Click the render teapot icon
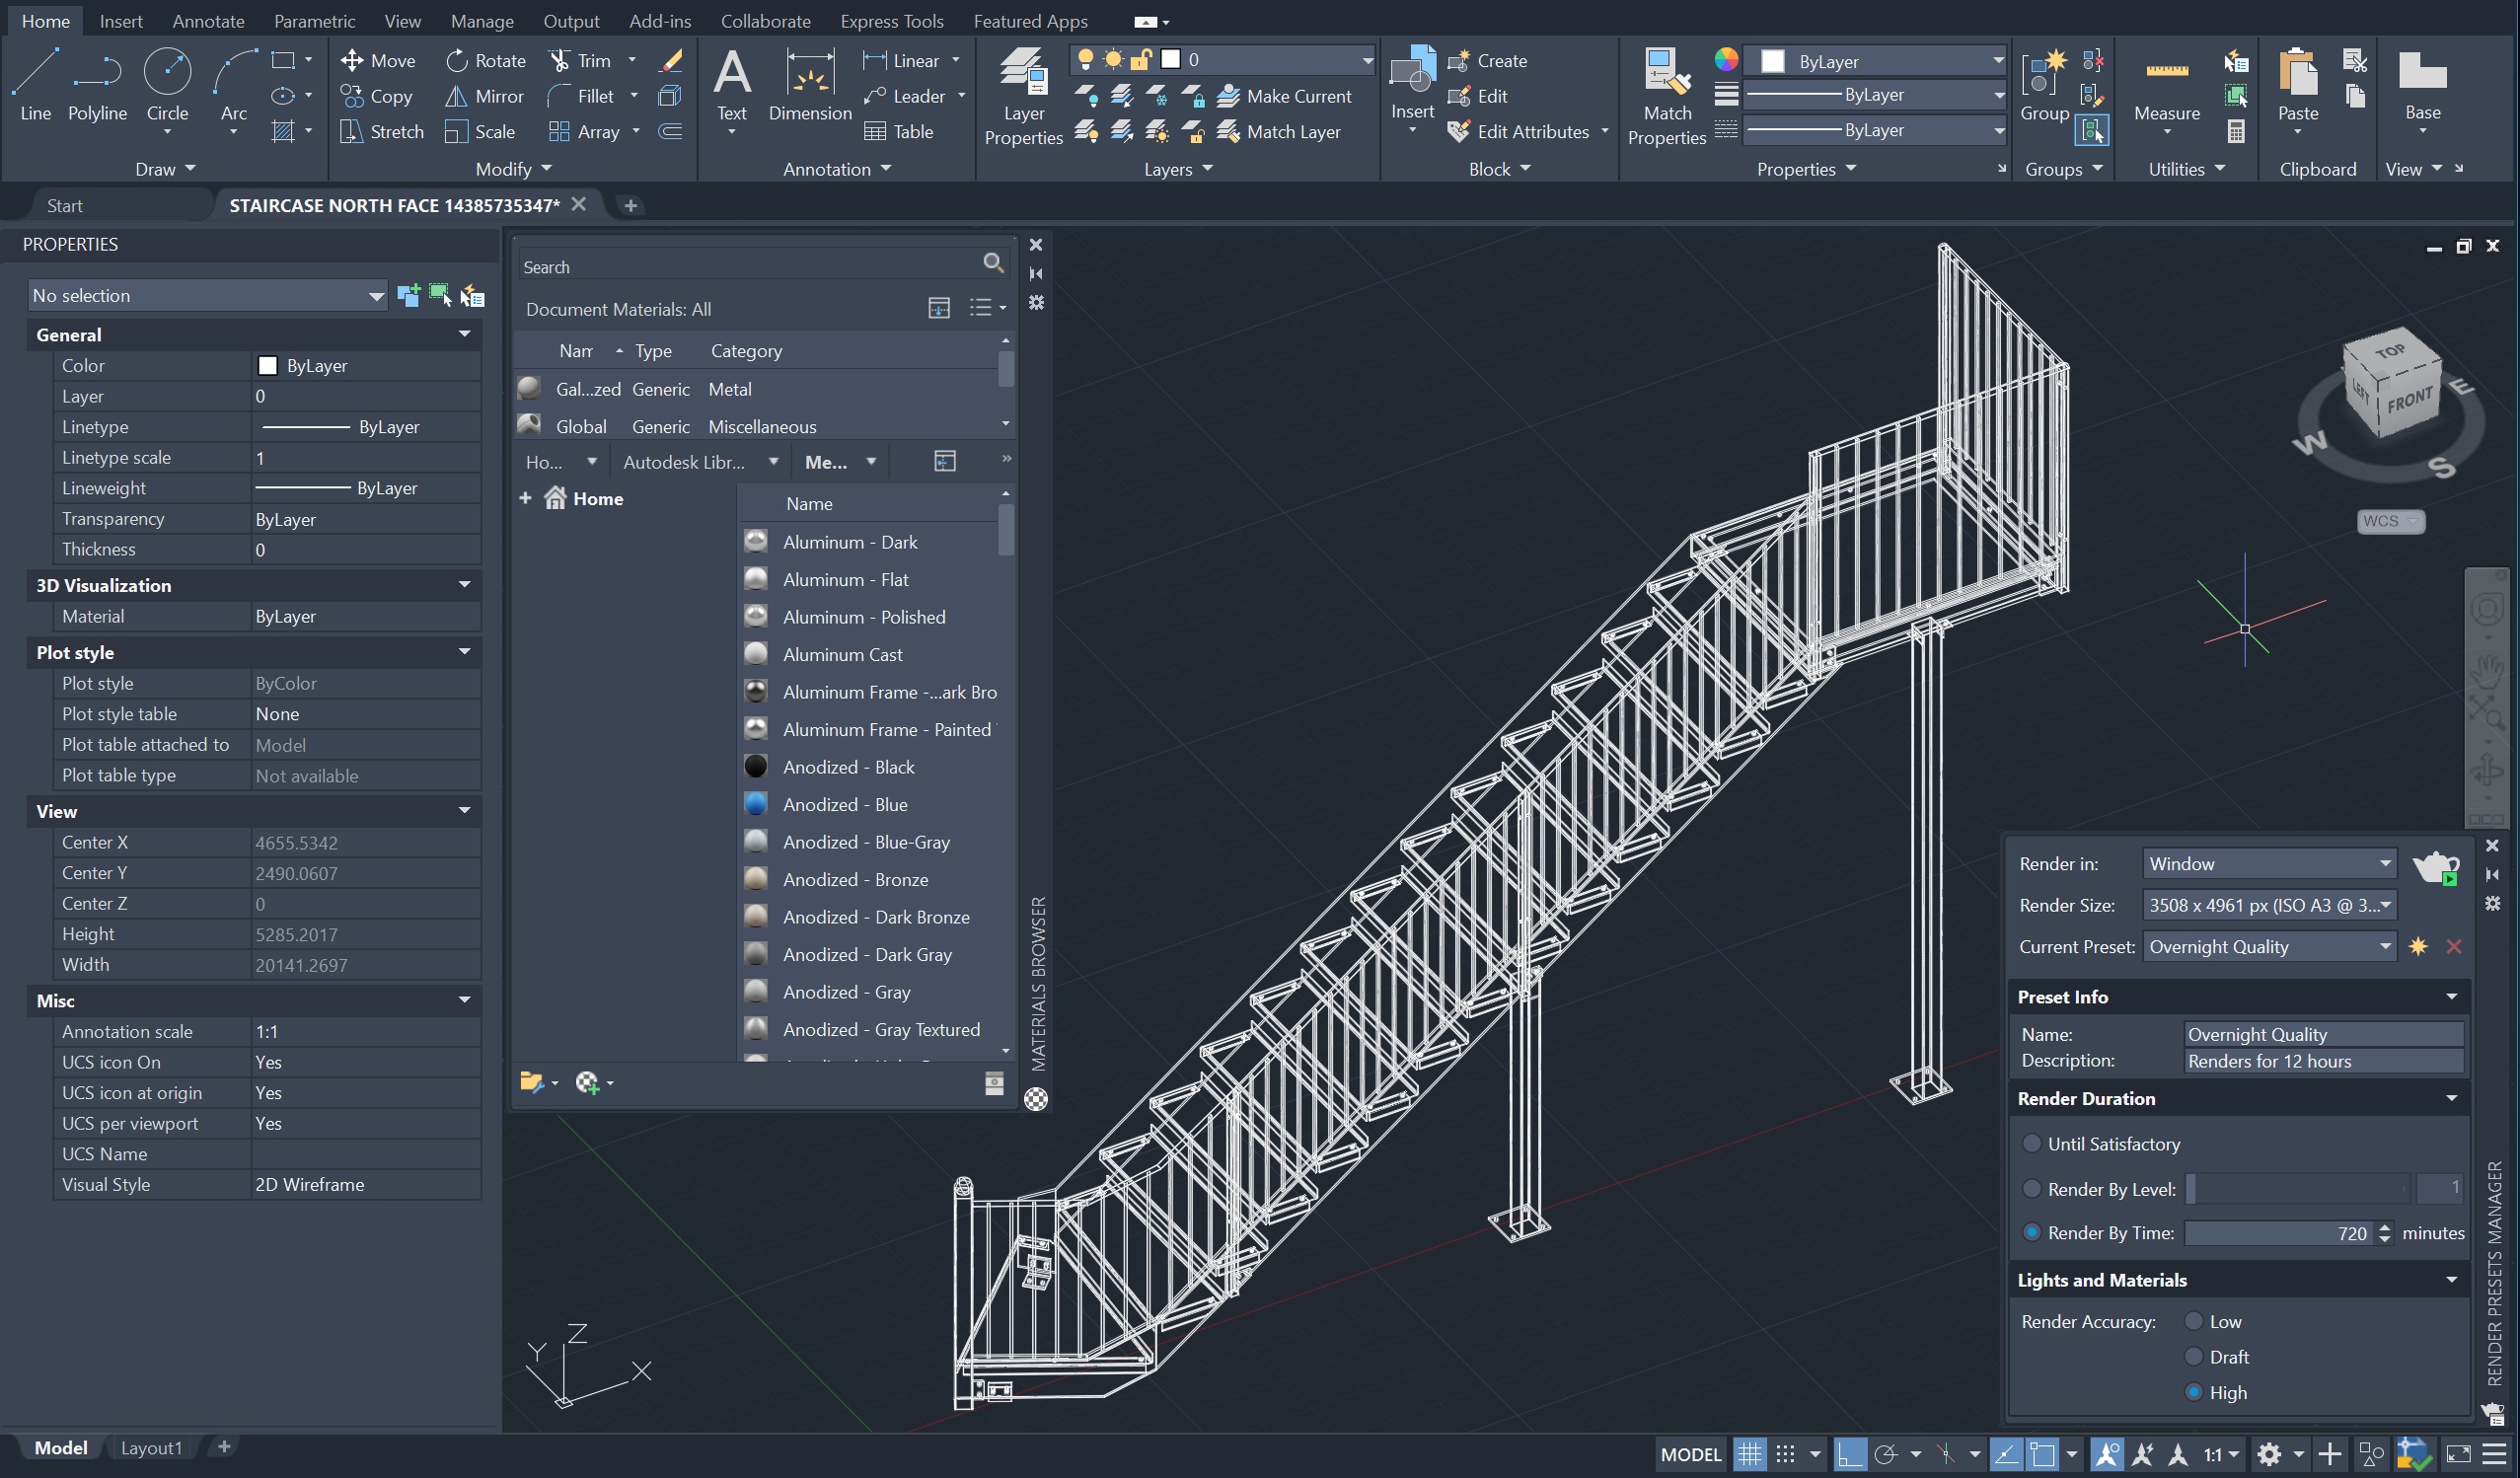The width and height of the screenshot is (2520, 1478). (2434, 865)
